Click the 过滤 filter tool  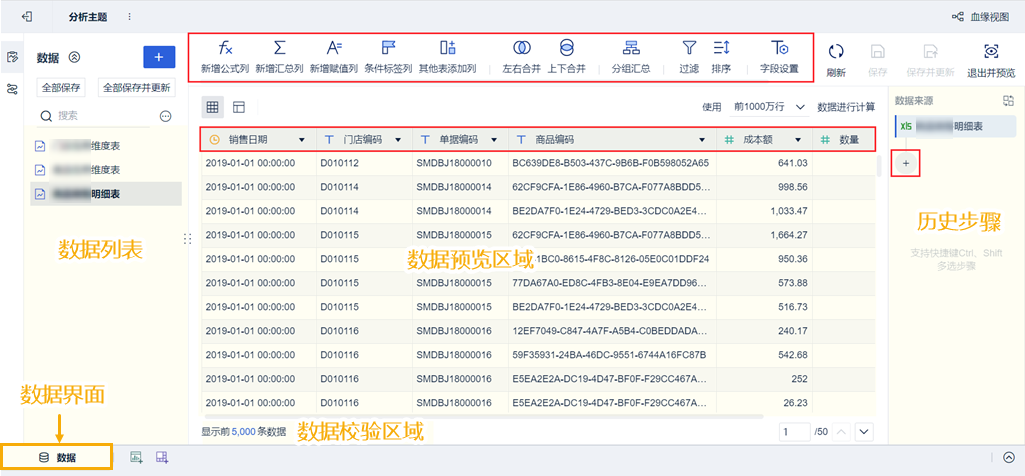pos(689,56)
